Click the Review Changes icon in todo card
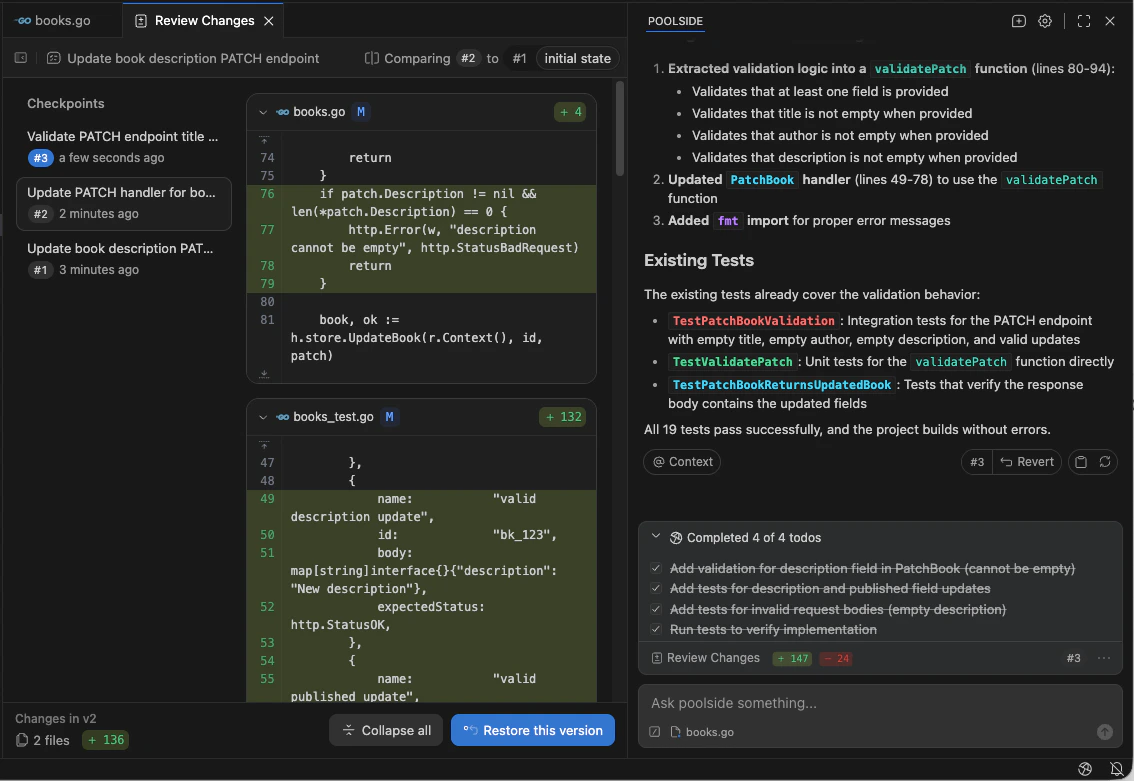The width and height of the screenshot is (1134, 781). point(657,658)
